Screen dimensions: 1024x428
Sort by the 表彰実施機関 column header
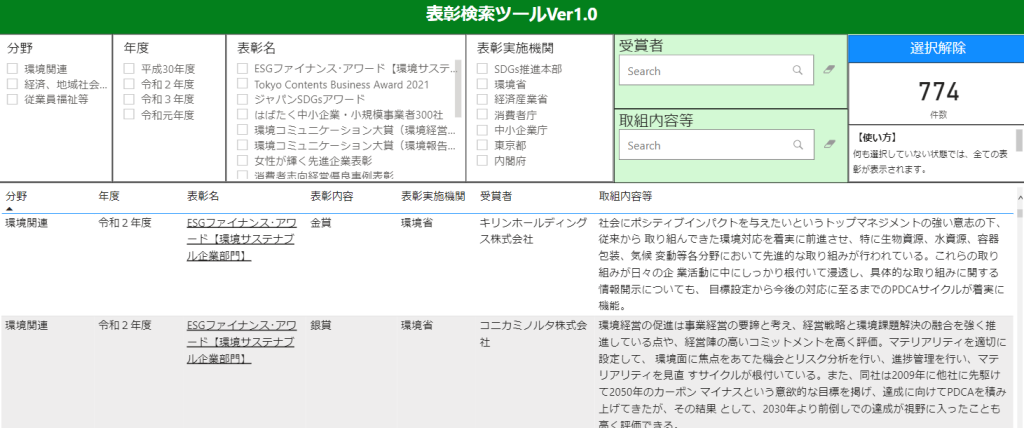click(x=432, y=196)
